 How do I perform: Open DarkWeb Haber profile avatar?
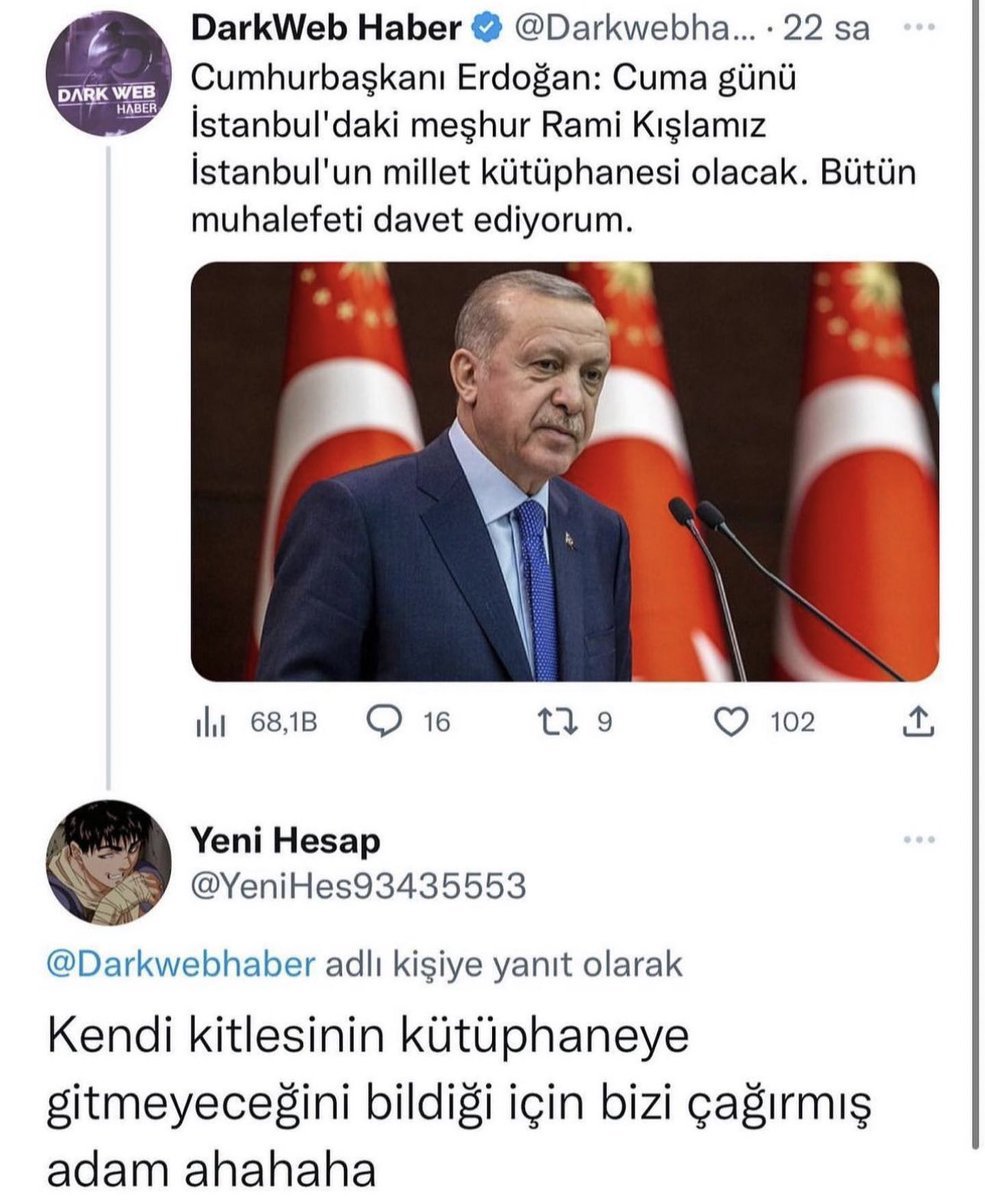tap(106, 75)
